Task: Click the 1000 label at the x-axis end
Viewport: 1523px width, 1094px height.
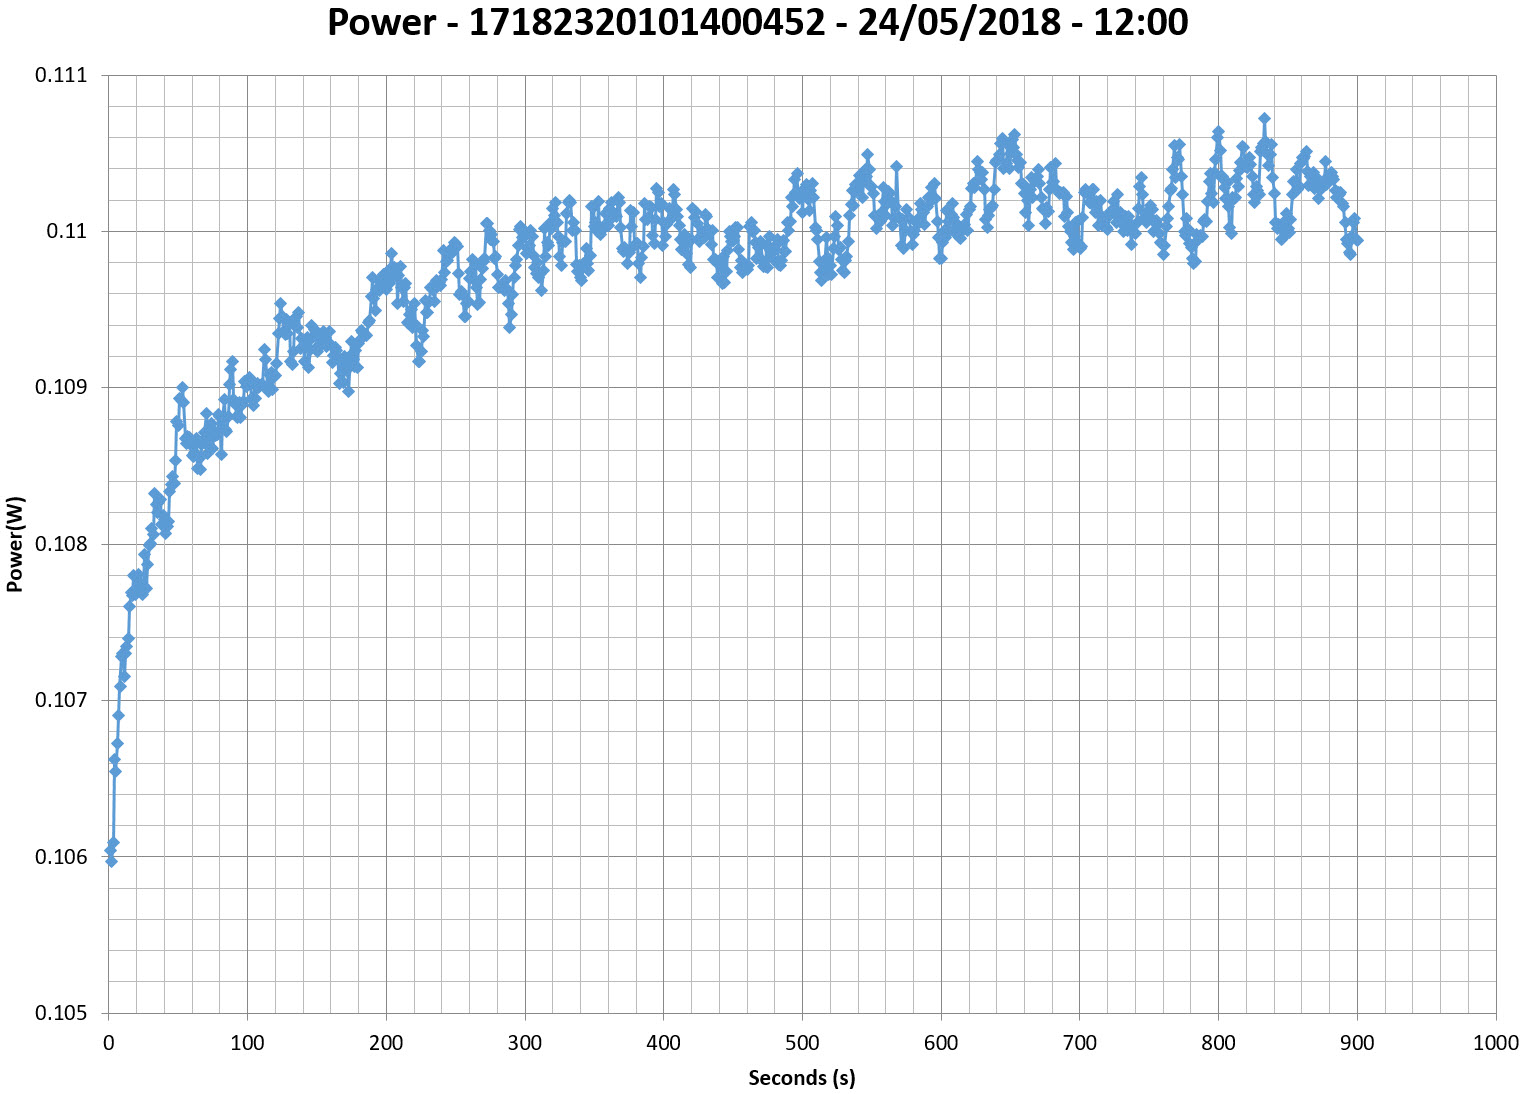Action: [x=1495, y=1043]
